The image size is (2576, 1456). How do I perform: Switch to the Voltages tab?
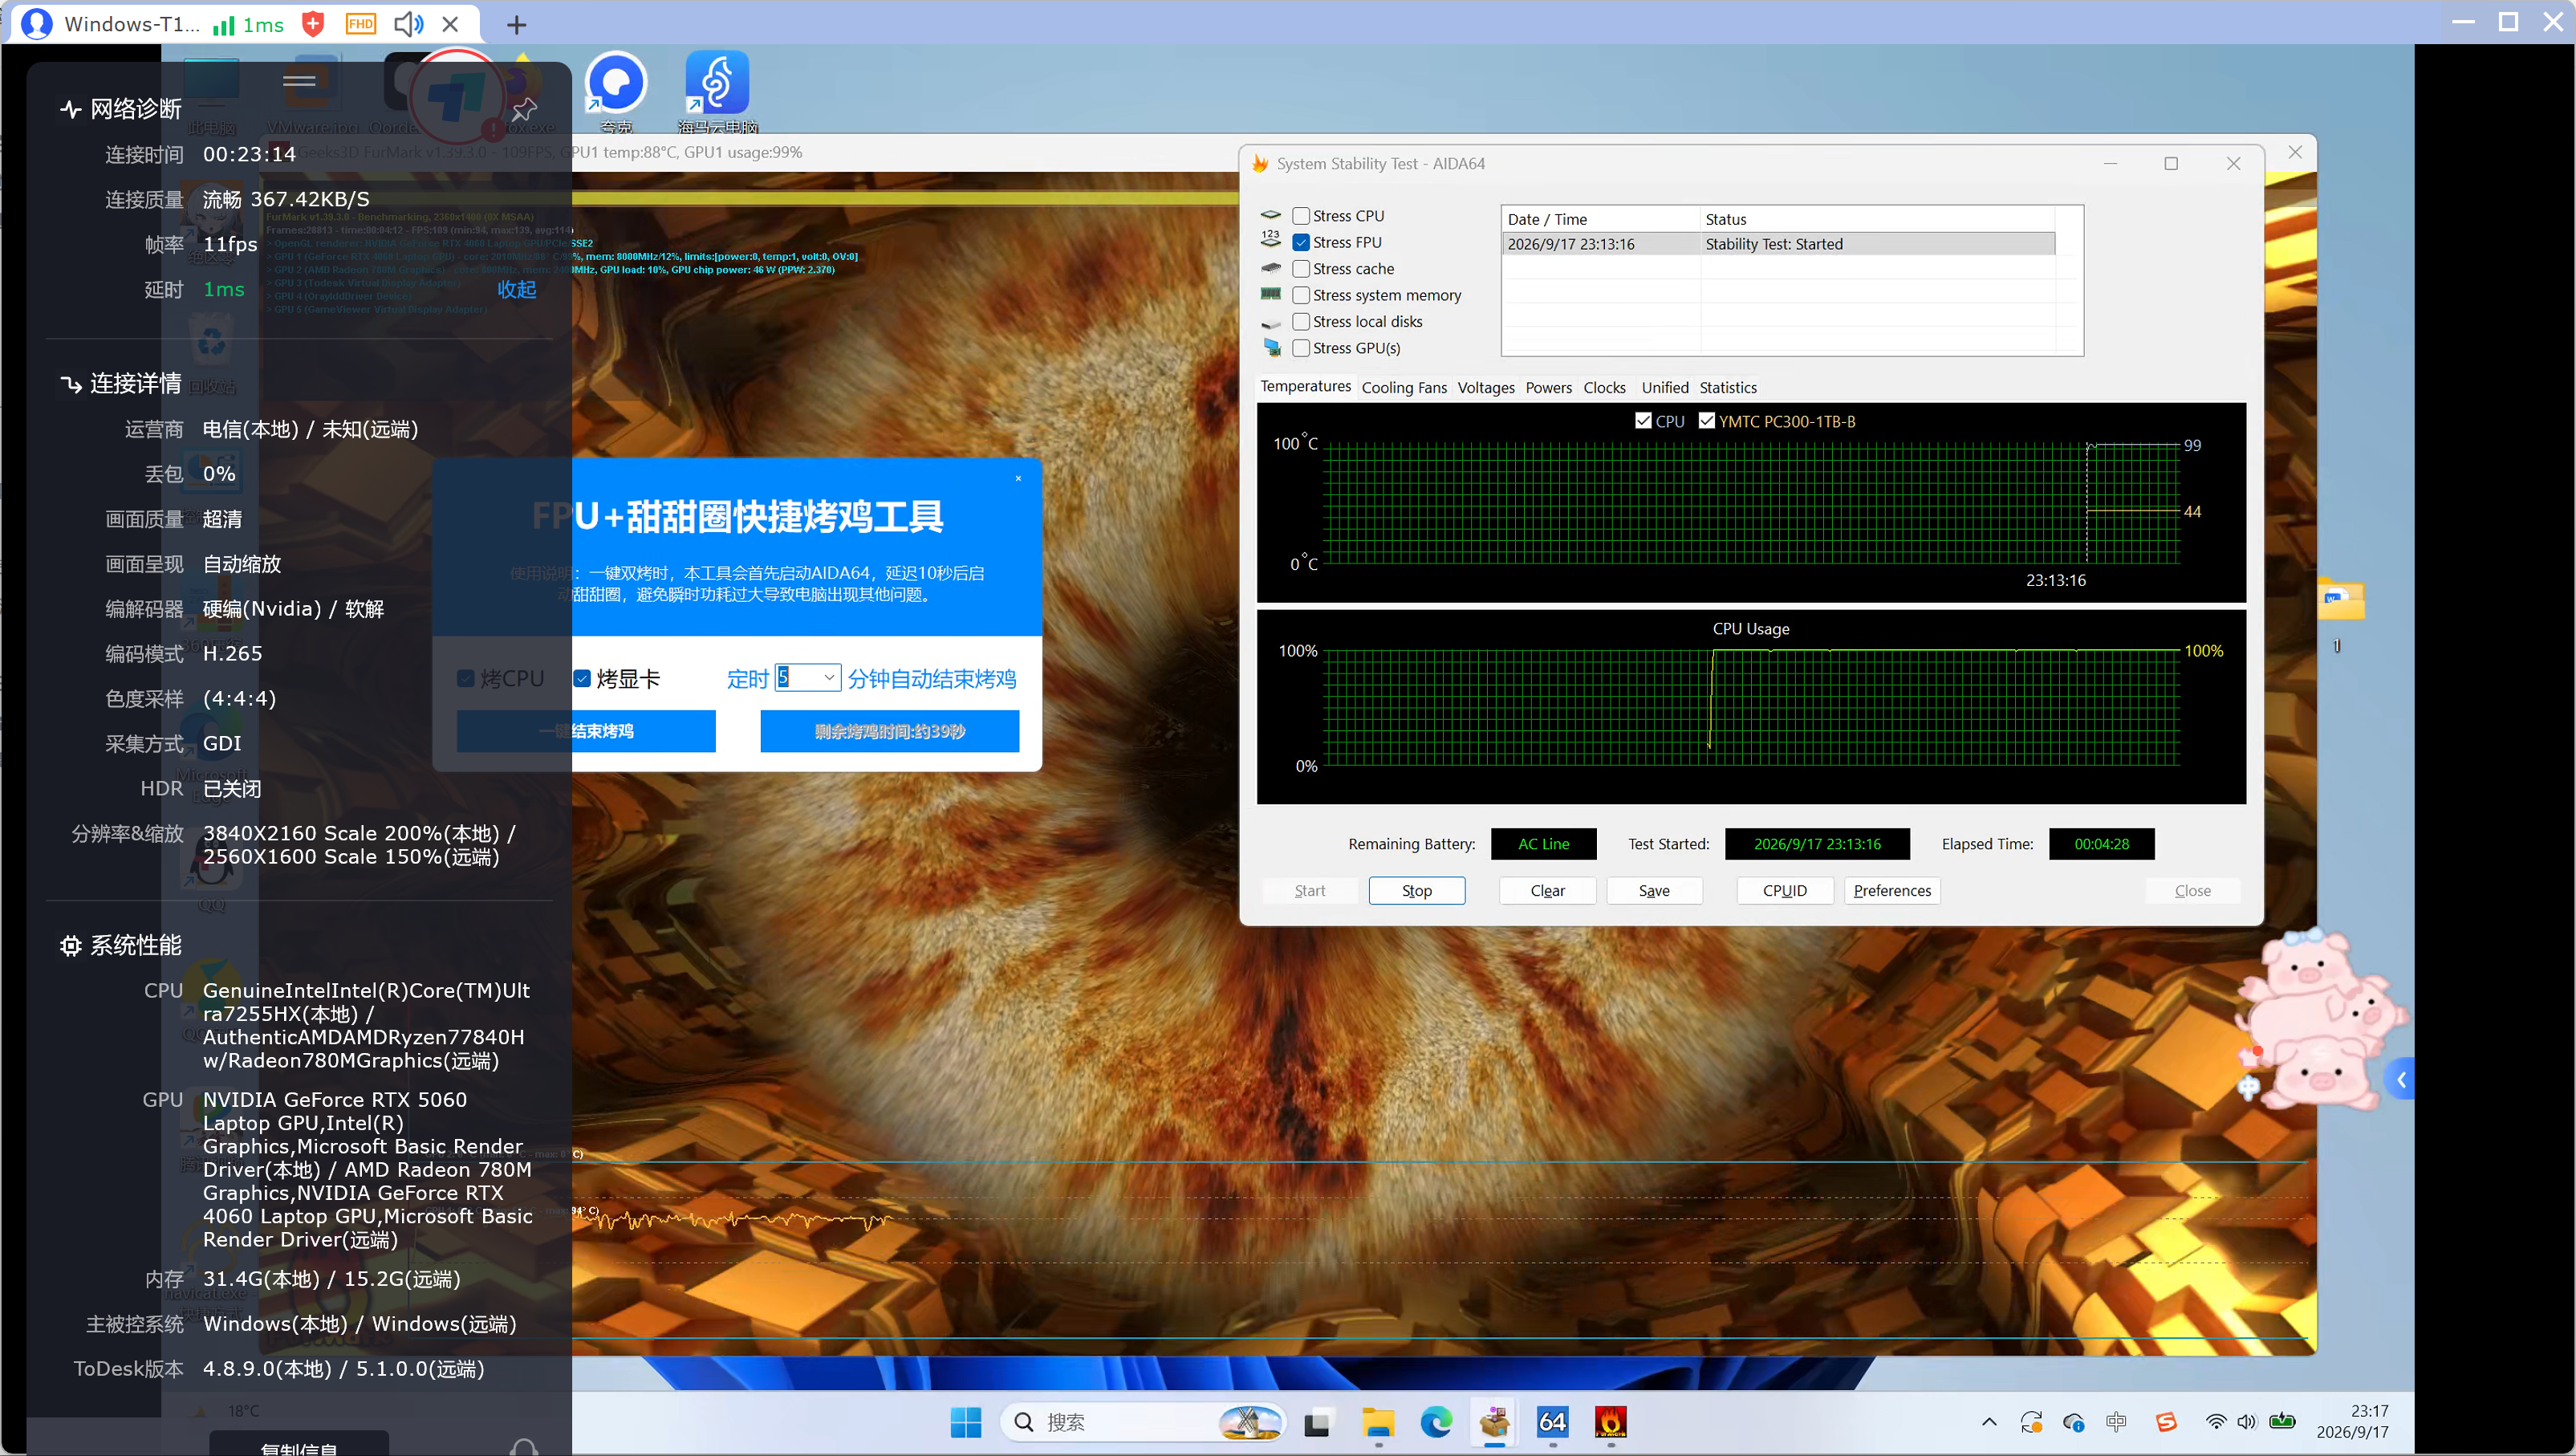[1486, 387]
